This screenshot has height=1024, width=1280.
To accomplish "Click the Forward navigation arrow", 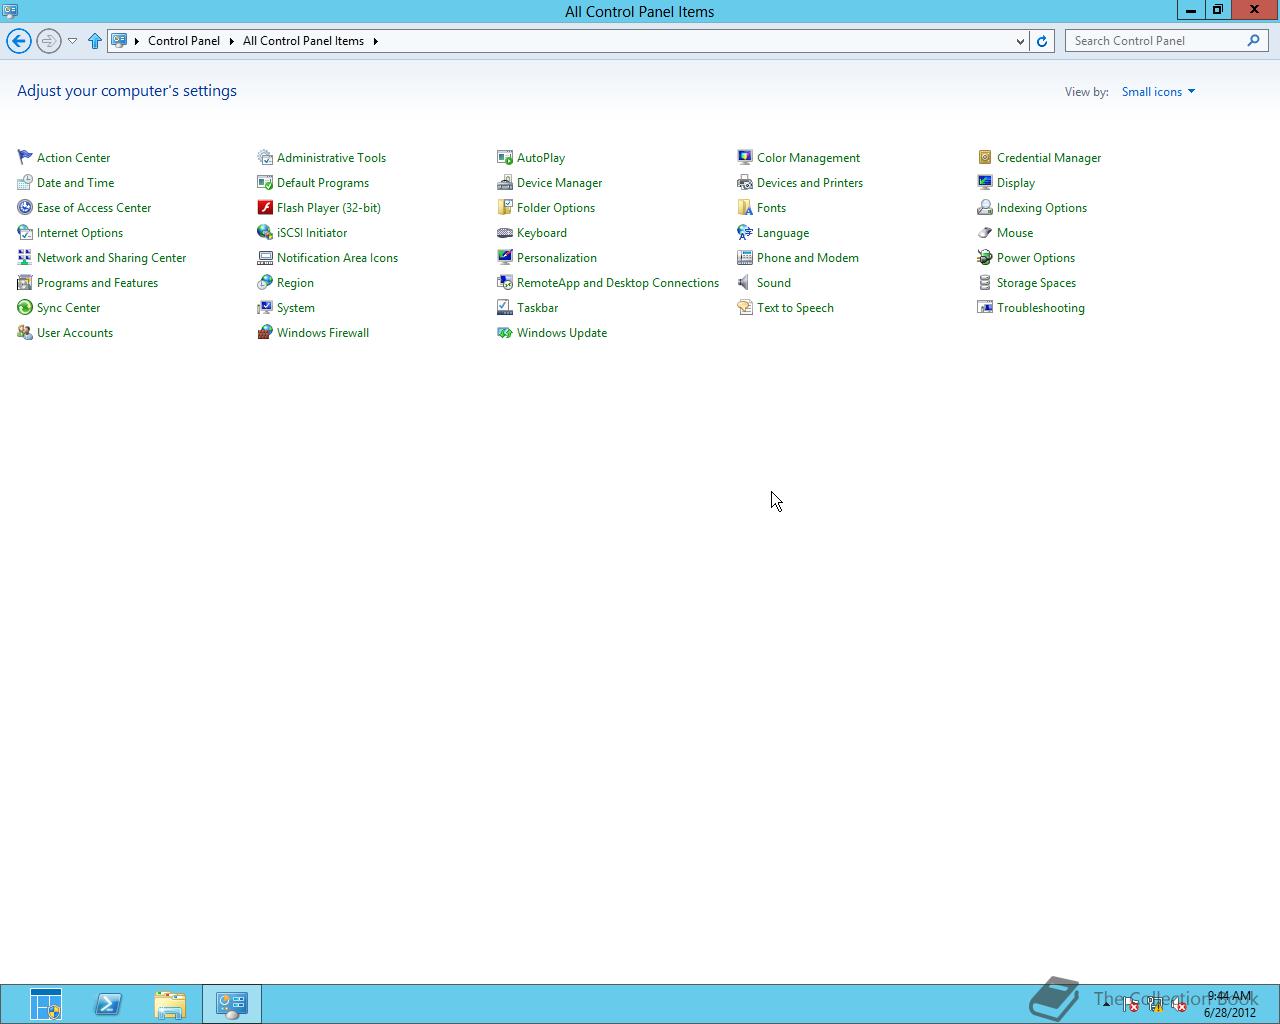I will click(x=48, y=41).
